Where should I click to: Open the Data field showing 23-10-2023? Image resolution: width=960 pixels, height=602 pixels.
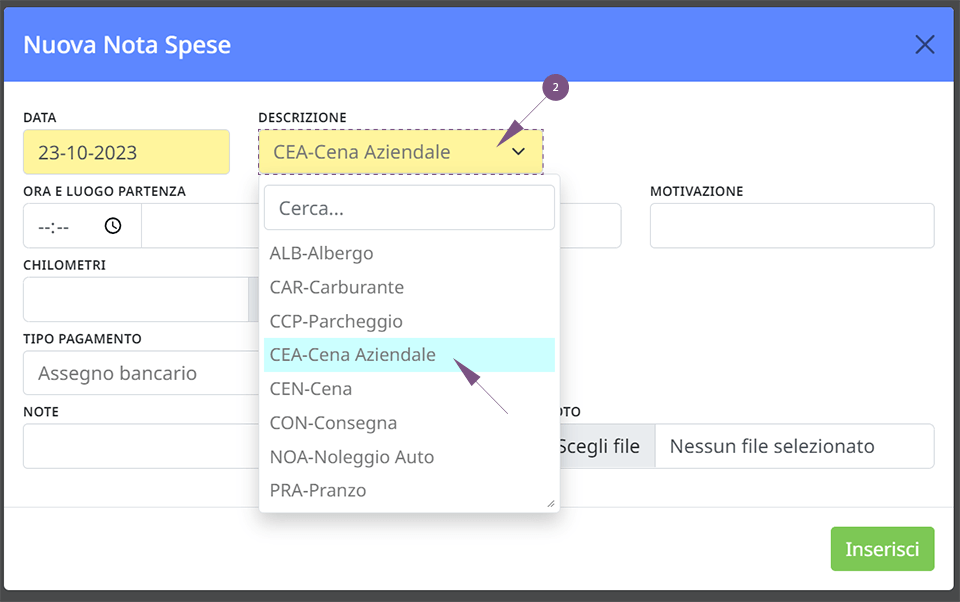(x=126, y=152)
